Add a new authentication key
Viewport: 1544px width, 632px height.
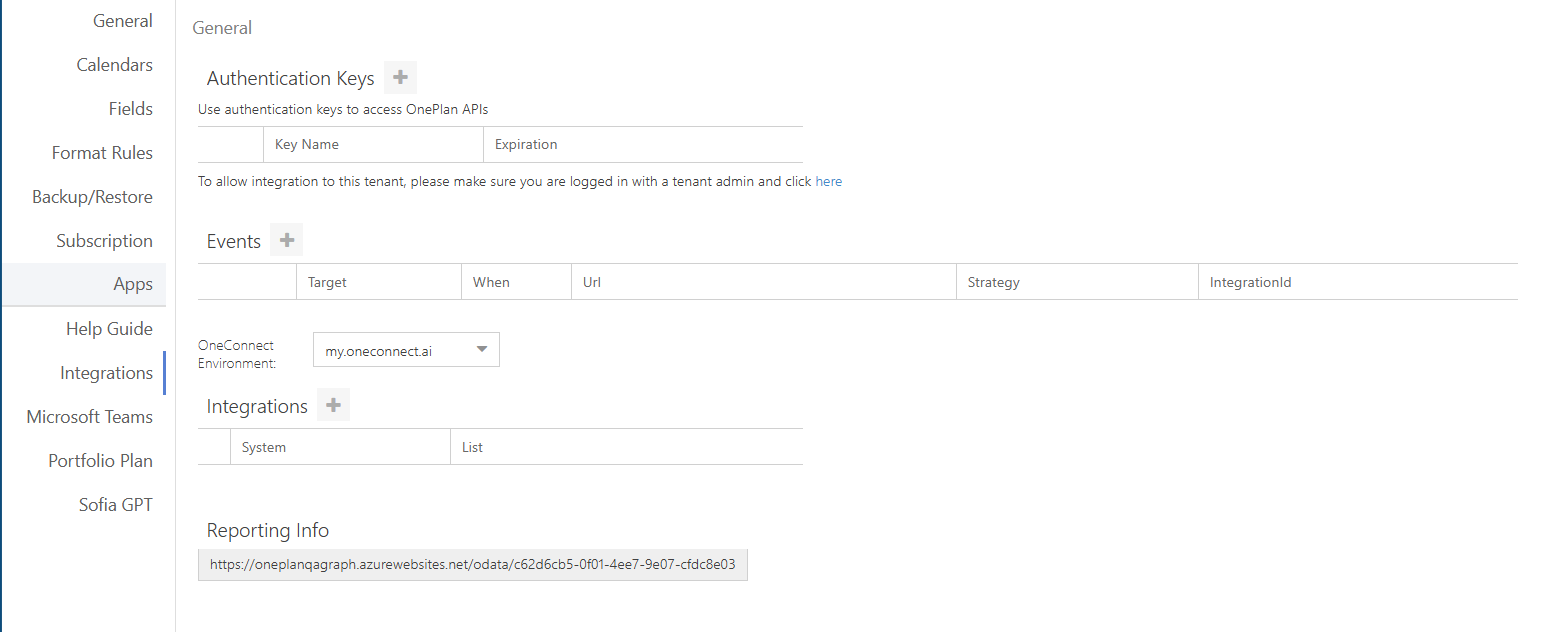[x=400, y=77]
